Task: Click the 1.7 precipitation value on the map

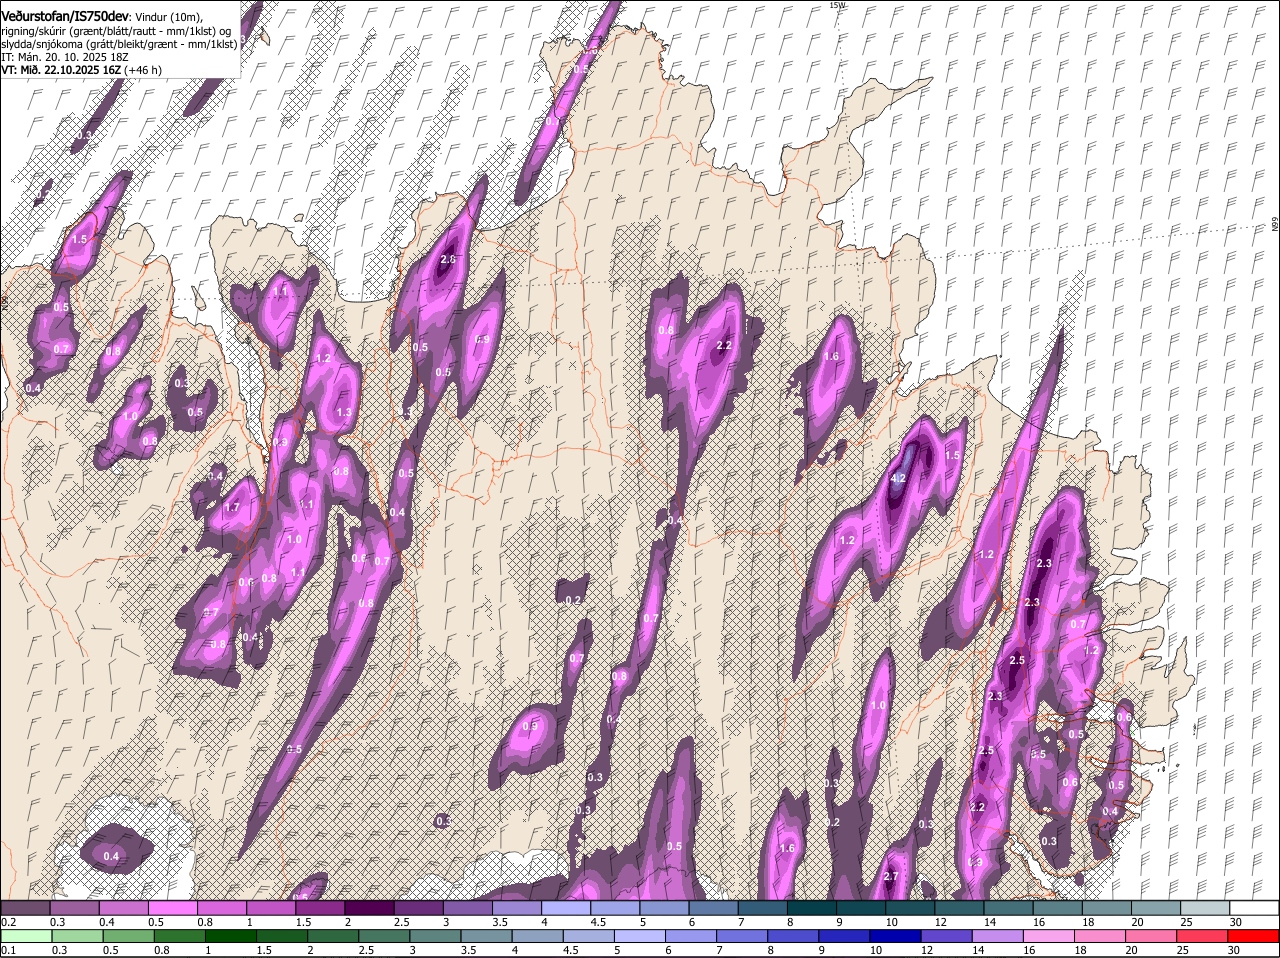Action: point(232,508)
